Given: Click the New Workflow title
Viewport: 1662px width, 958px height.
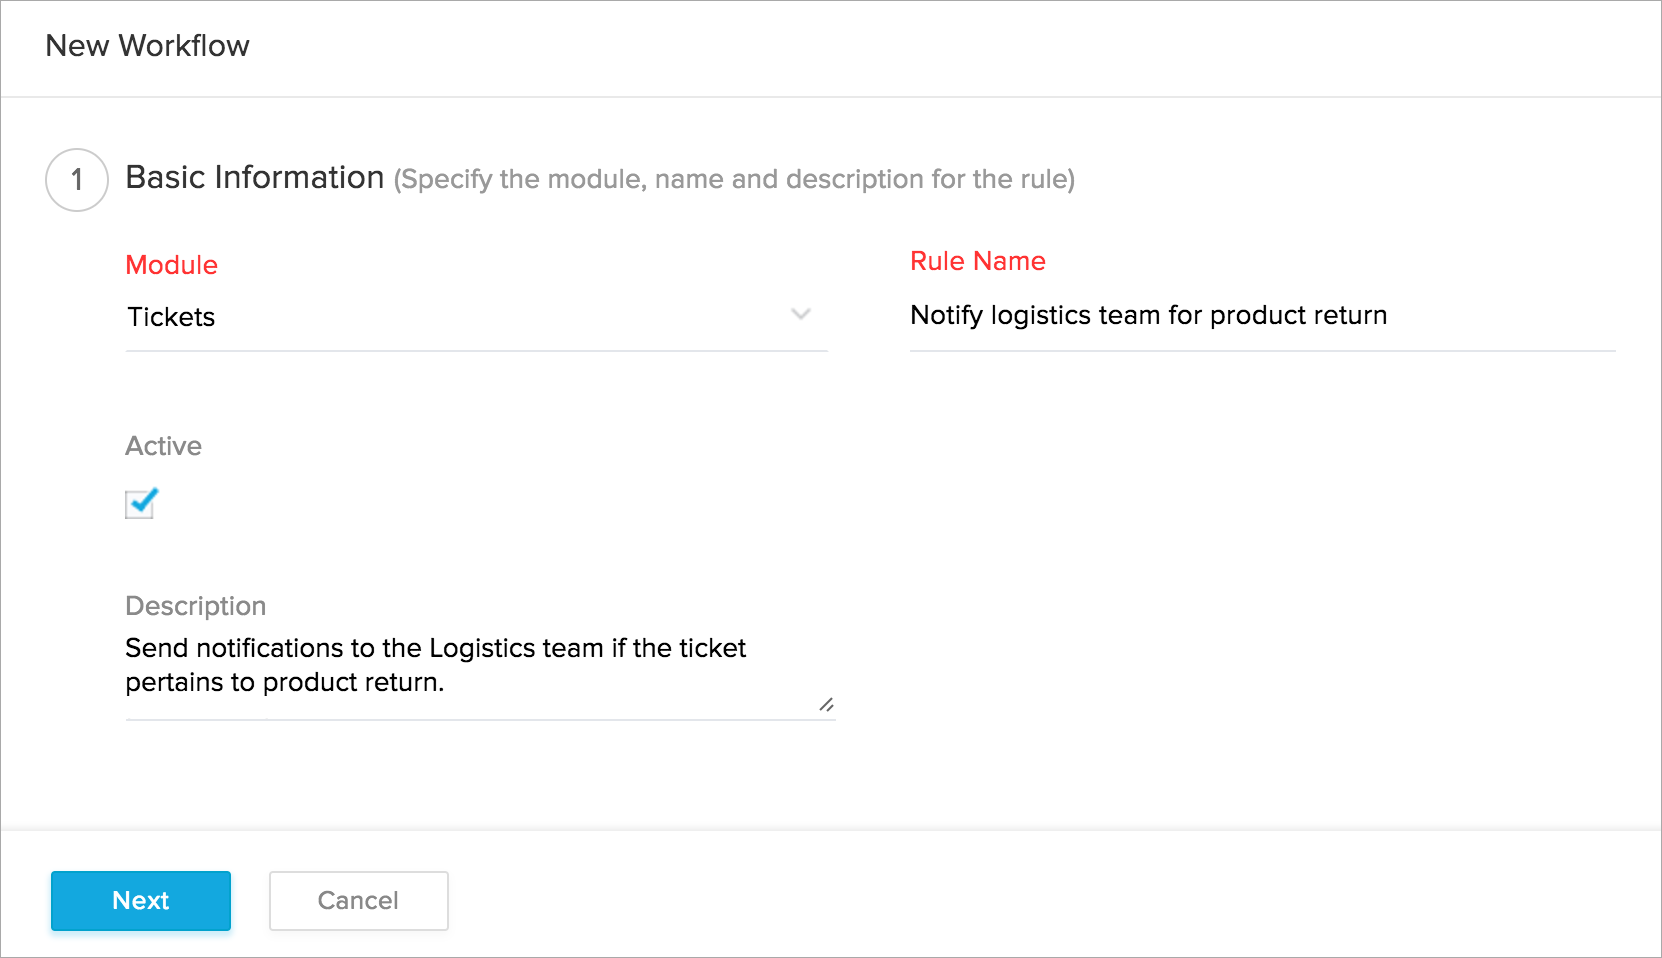Looking at the screenshot, I should click(x=147, y=46).
